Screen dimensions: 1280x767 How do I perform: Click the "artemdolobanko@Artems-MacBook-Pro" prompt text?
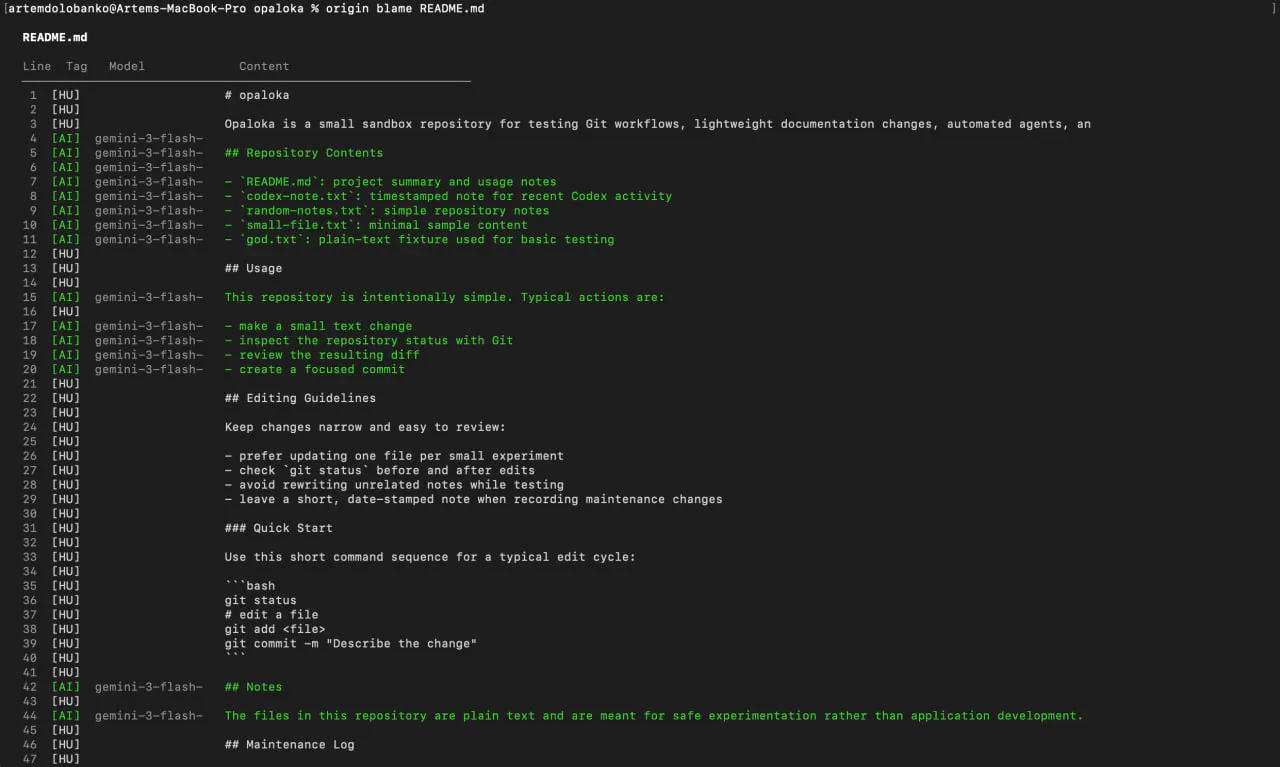coord(127,8)
